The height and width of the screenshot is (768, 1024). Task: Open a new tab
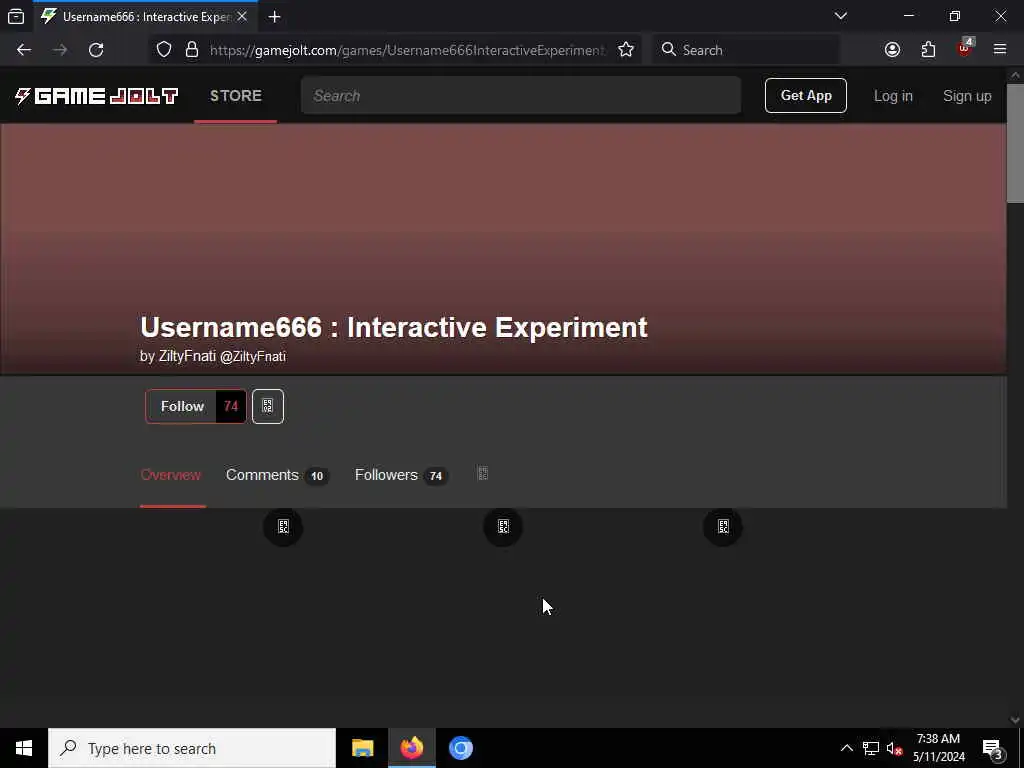coord(274,17)
